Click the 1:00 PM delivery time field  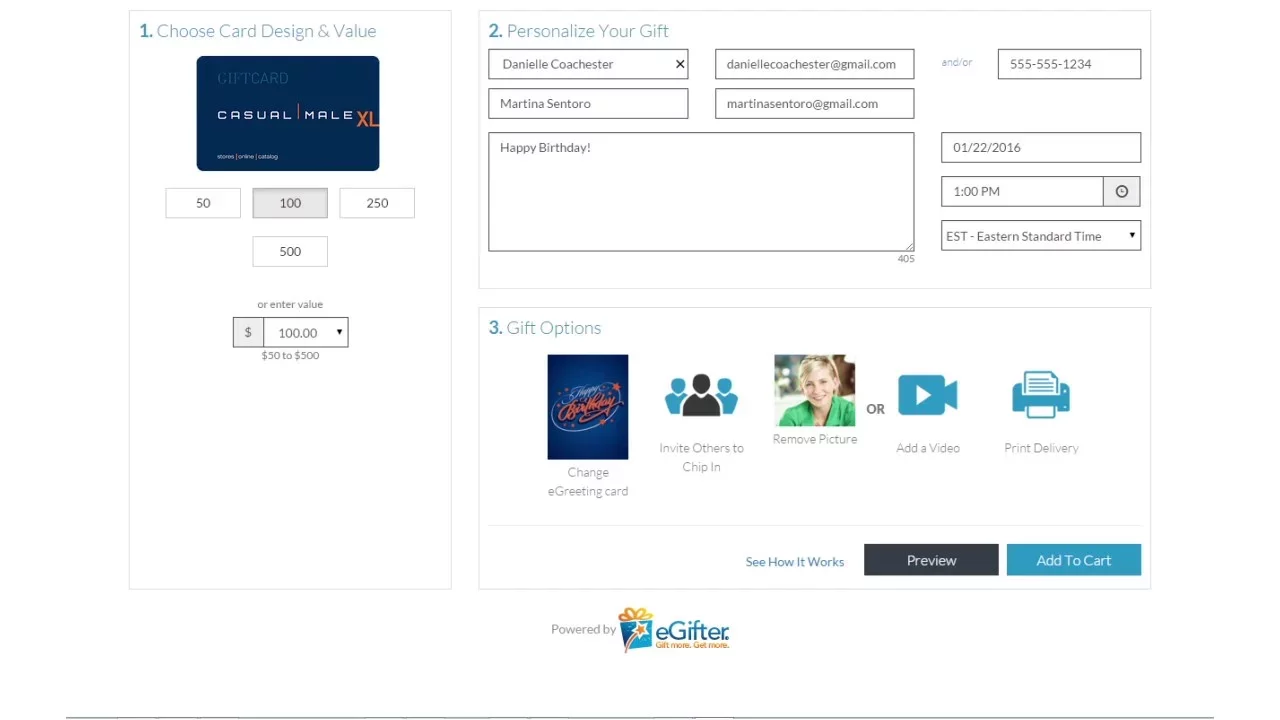click(x=1022, y=191)
